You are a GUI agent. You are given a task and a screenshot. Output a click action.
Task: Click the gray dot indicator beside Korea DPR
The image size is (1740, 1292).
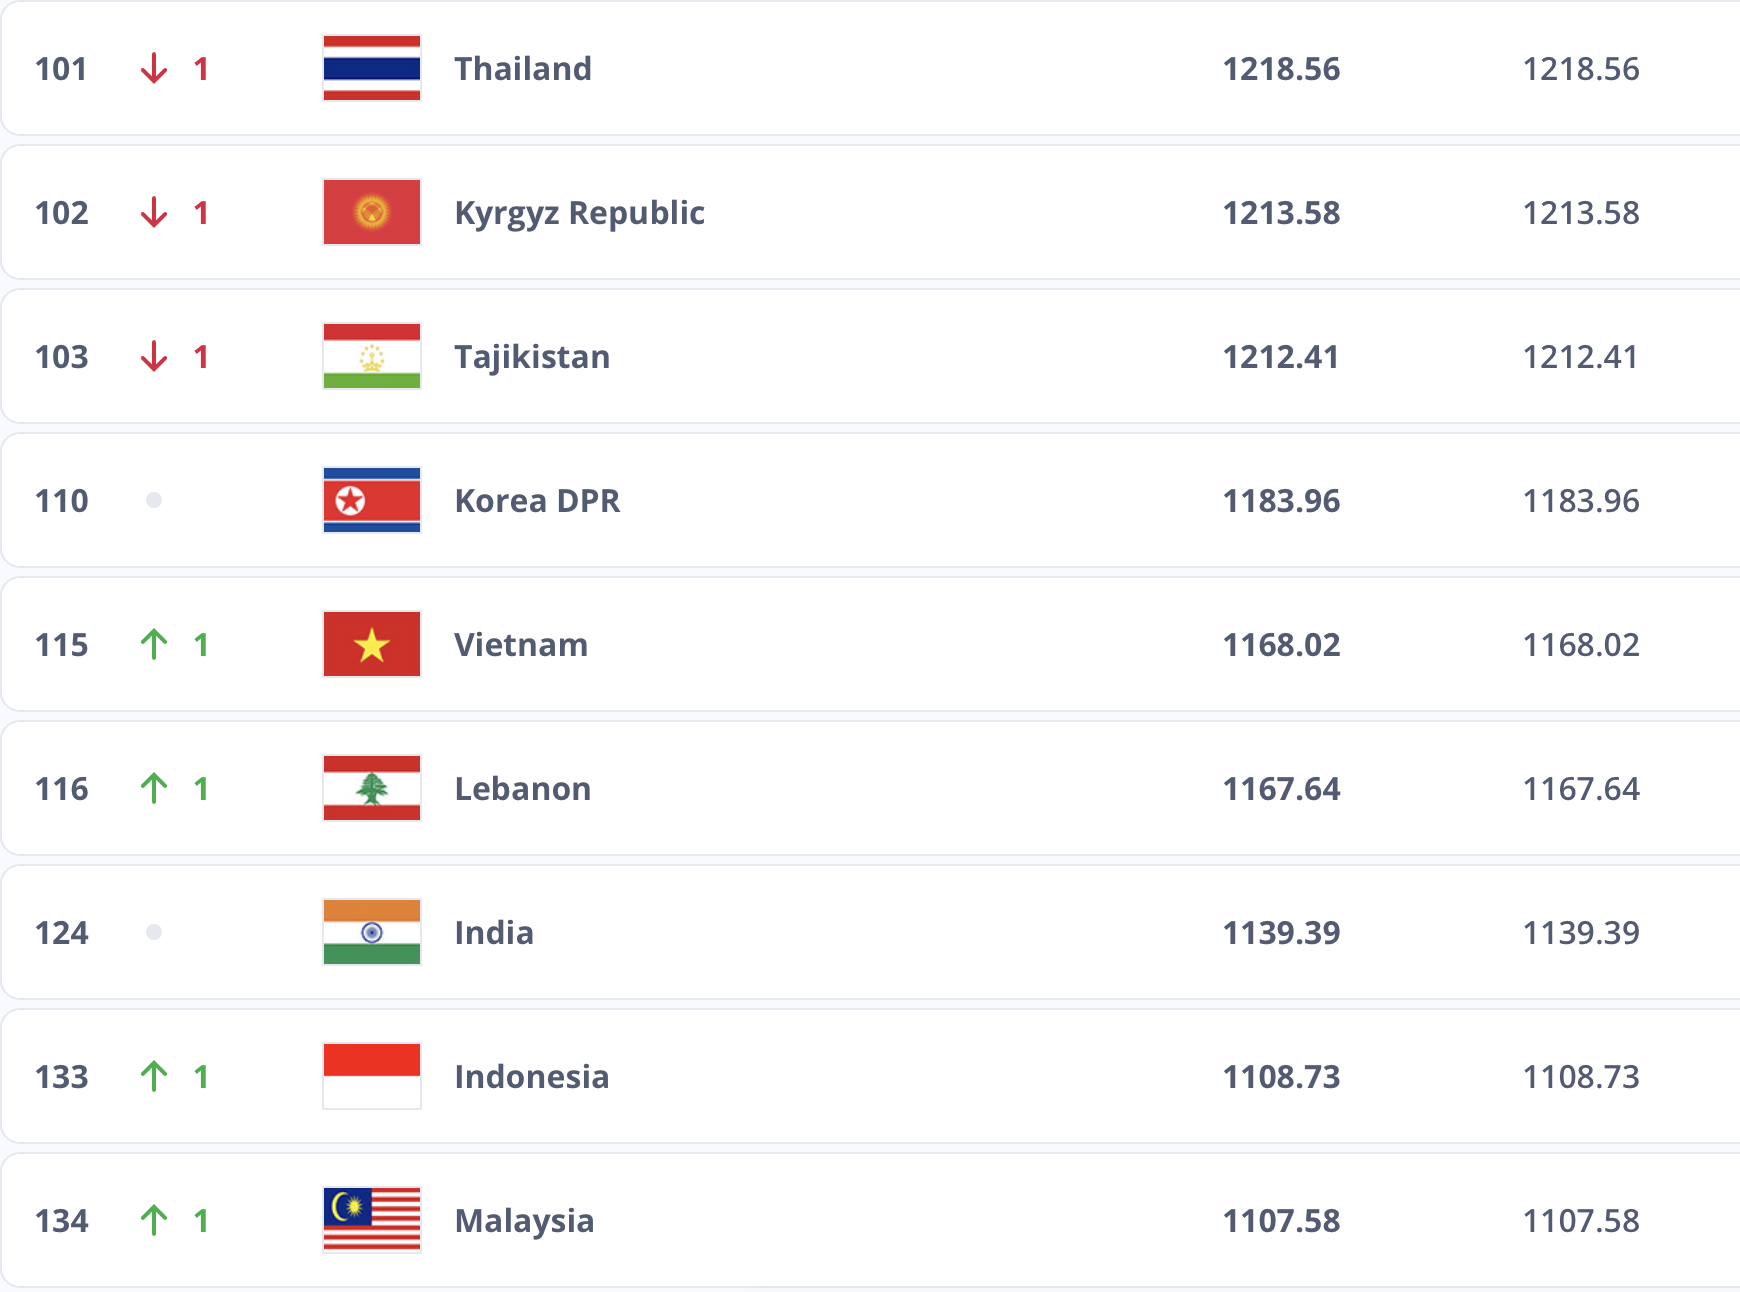pyautogui.click(x=154, y=500)
